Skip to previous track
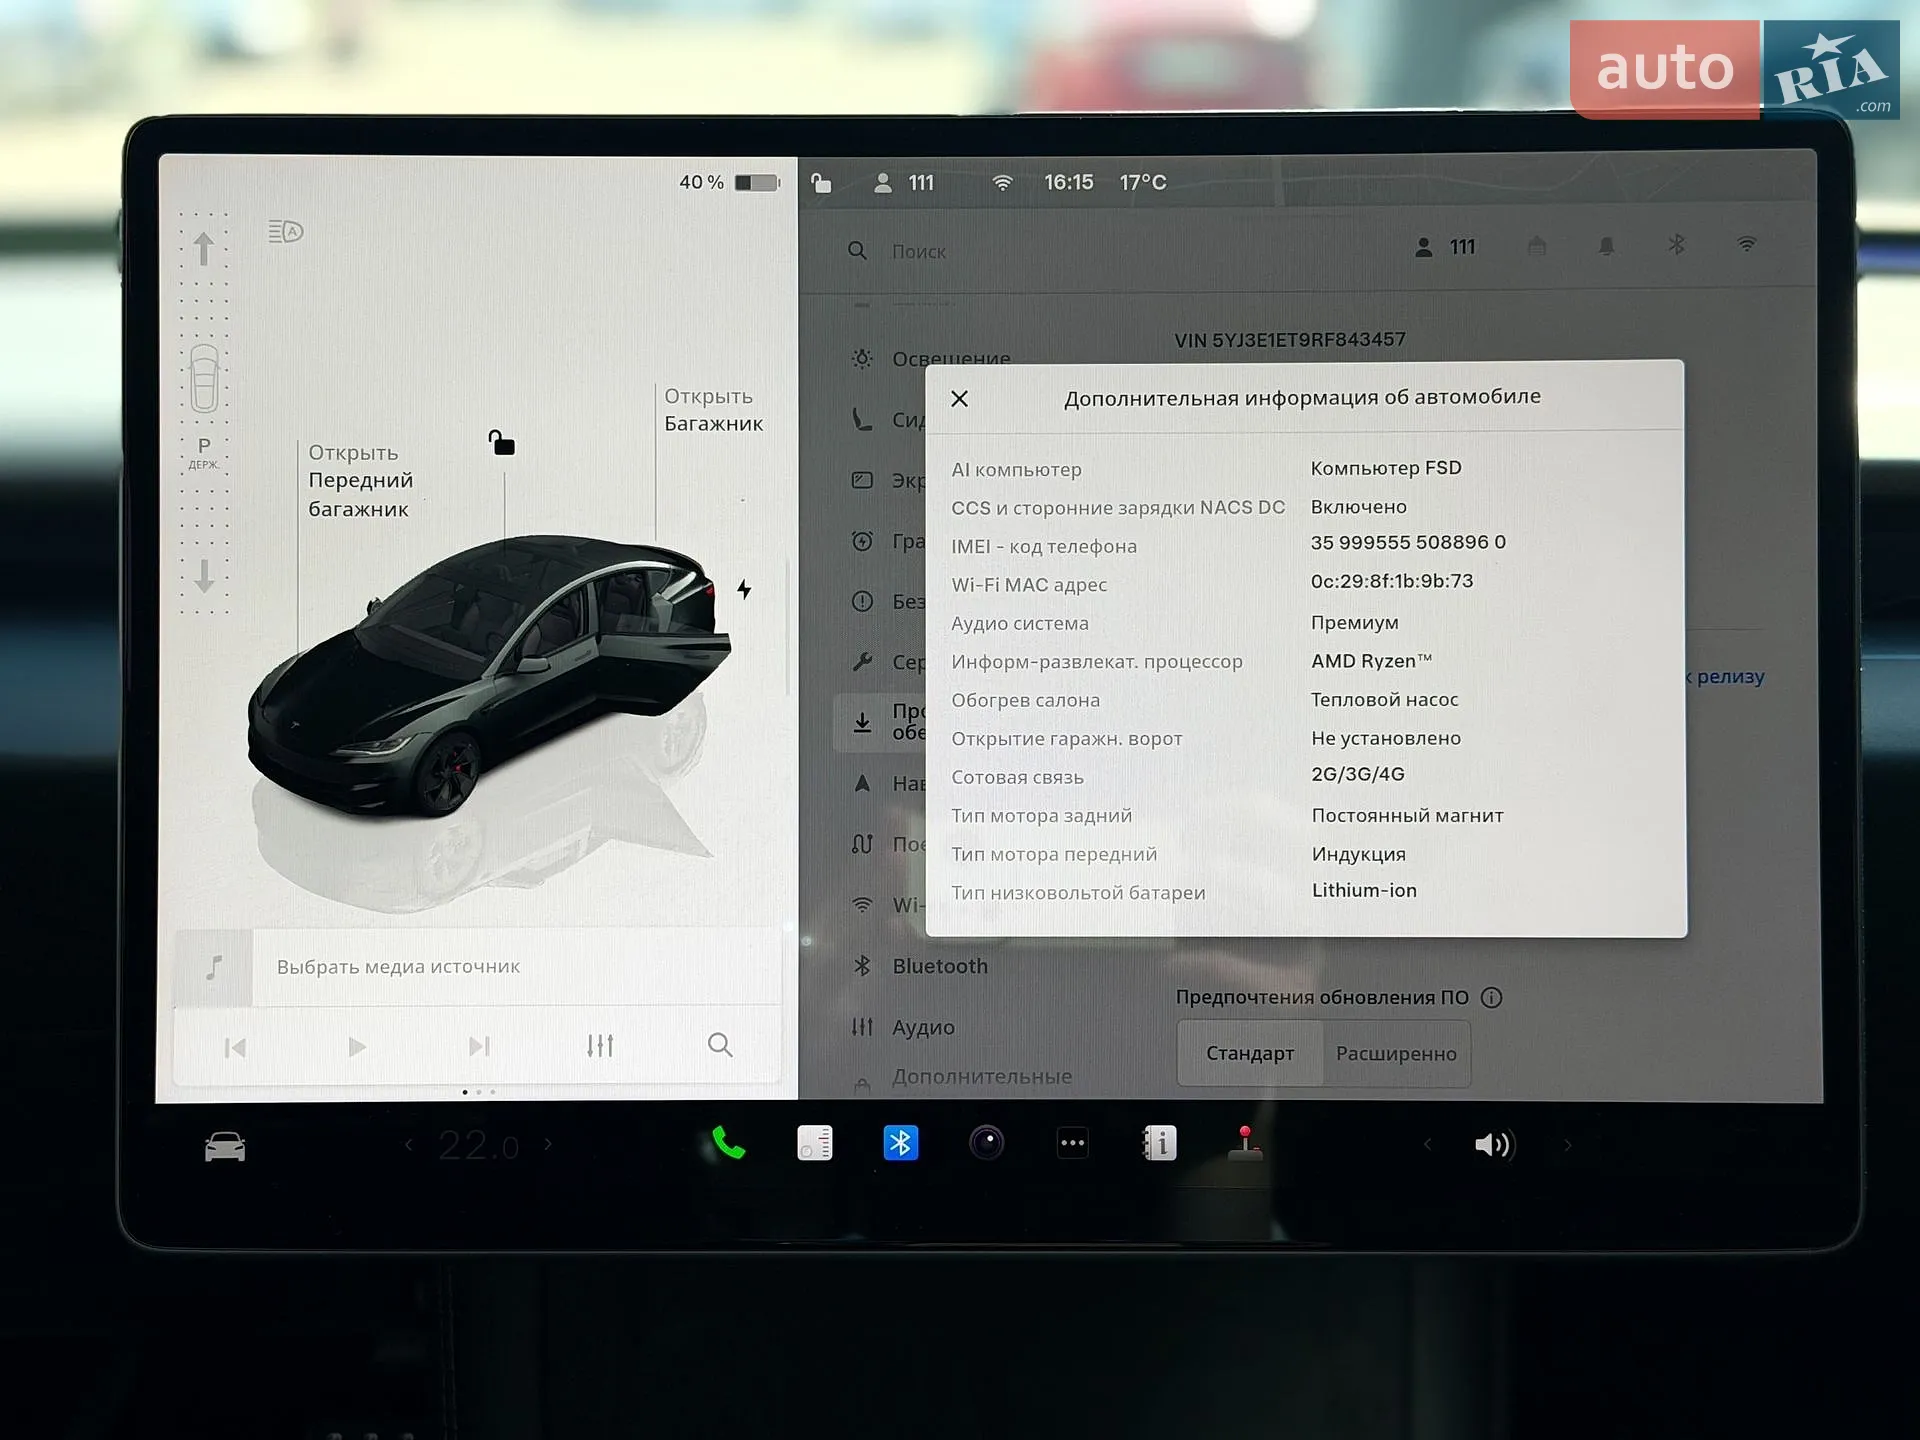 coord(235,1047)
